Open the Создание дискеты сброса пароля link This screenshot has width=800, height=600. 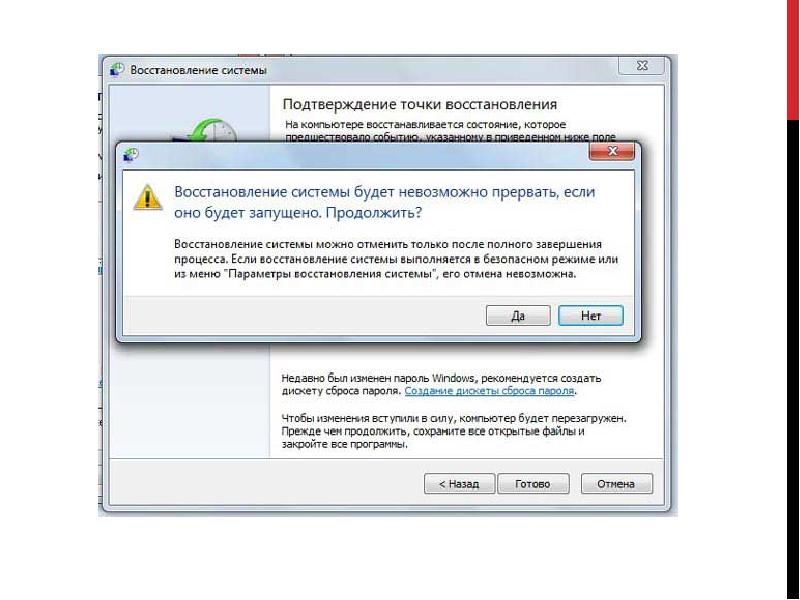489,391
